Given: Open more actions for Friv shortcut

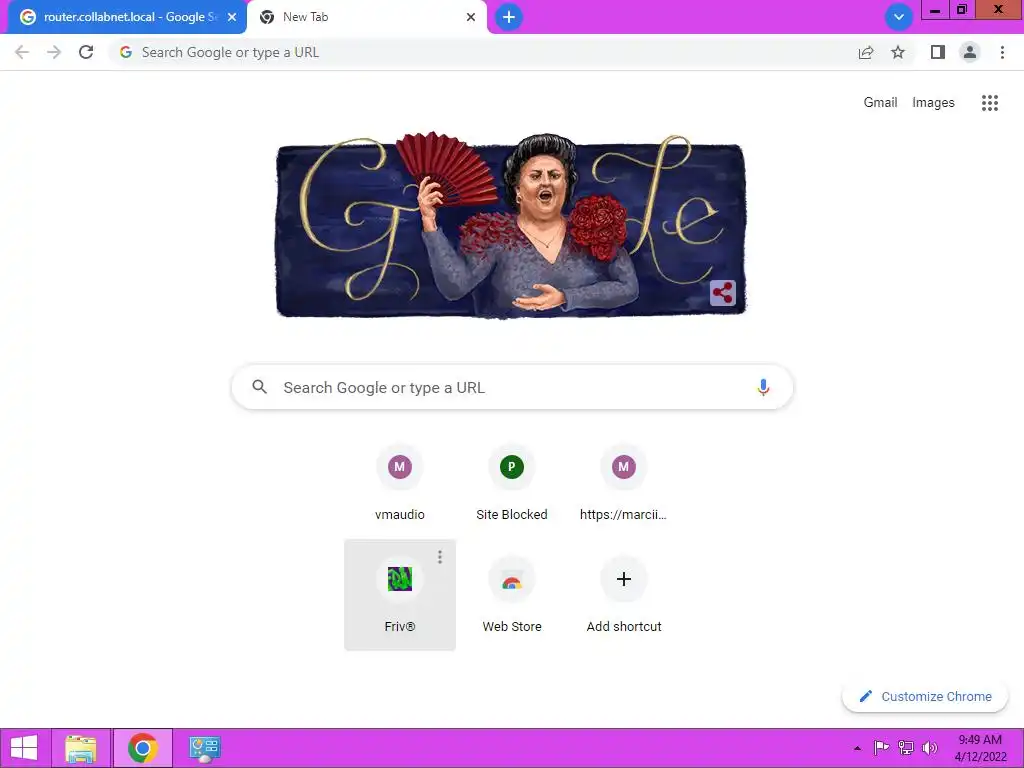Looking at the screenshot, I should pyautogui.click(x=440, y=556).
